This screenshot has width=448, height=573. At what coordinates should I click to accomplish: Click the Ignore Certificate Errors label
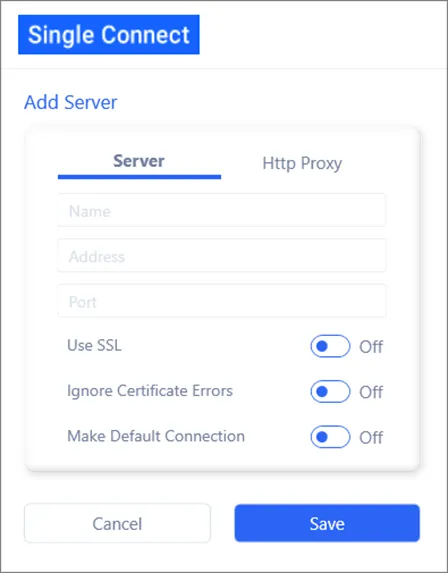point(150,391)
